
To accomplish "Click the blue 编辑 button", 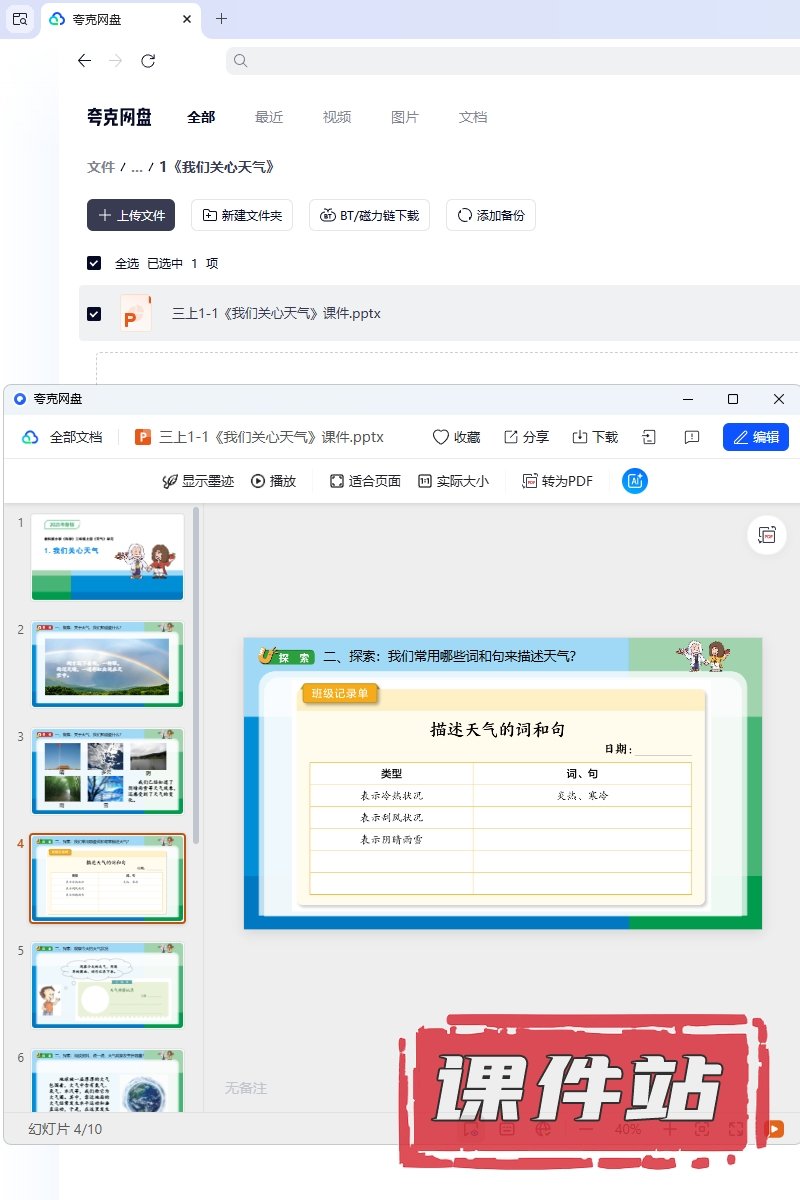I will [x=755, y=437].
